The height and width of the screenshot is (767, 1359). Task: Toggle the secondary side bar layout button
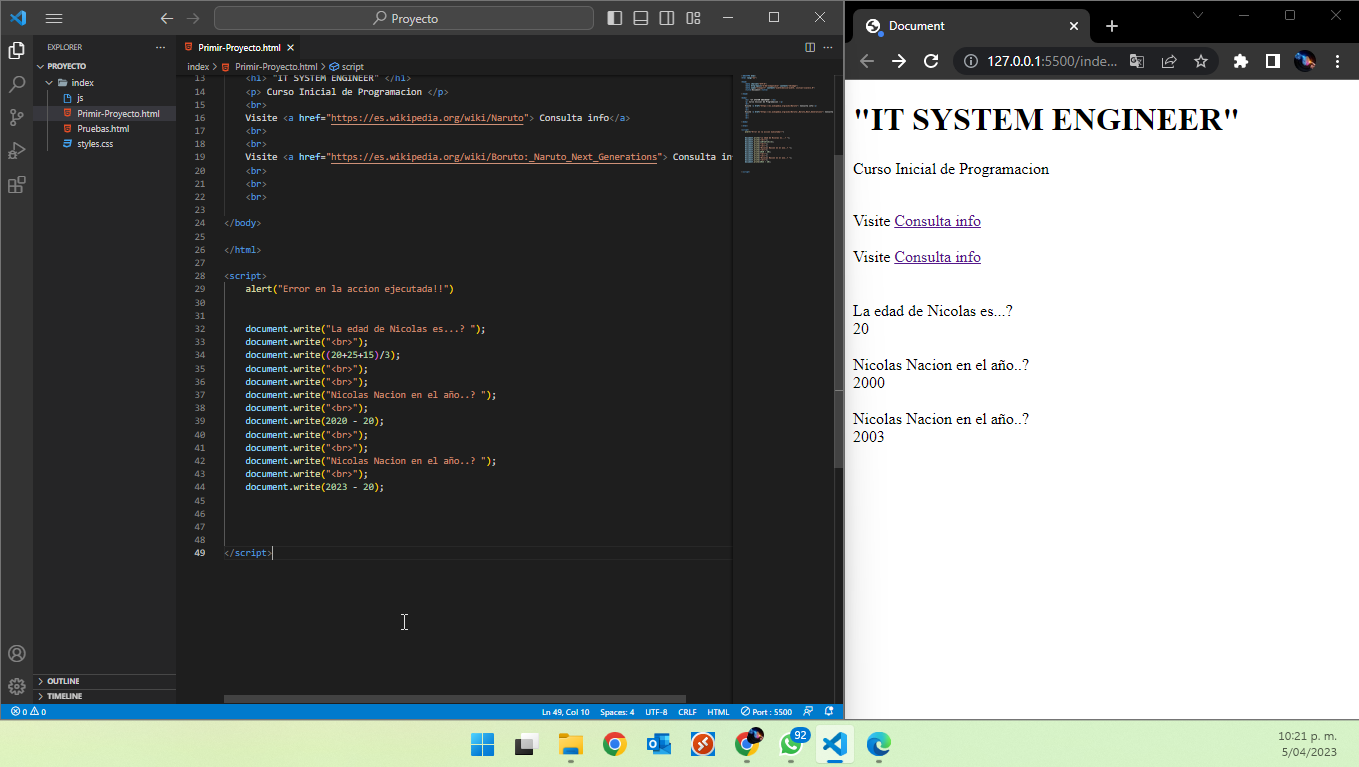point(667,18)
